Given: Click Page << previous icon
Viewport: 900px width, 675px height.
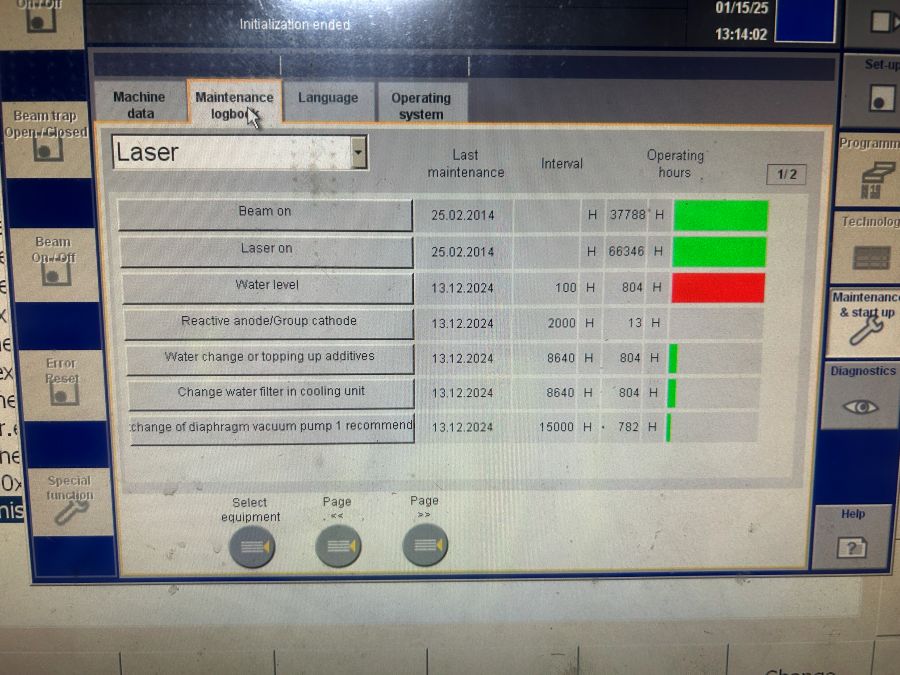Looking at the screenshot, I should point(338,545).
